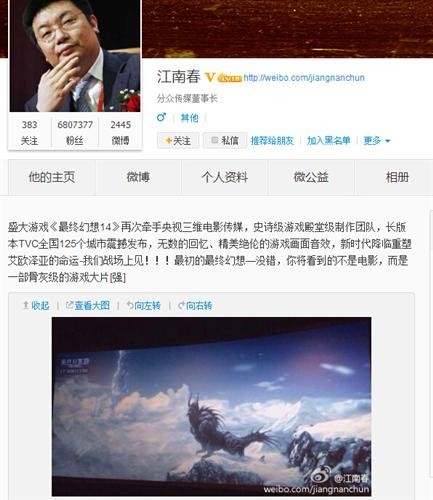
Task: Open the weibo.com/jiangnanchun profile URL
Action: click(304, 78)
